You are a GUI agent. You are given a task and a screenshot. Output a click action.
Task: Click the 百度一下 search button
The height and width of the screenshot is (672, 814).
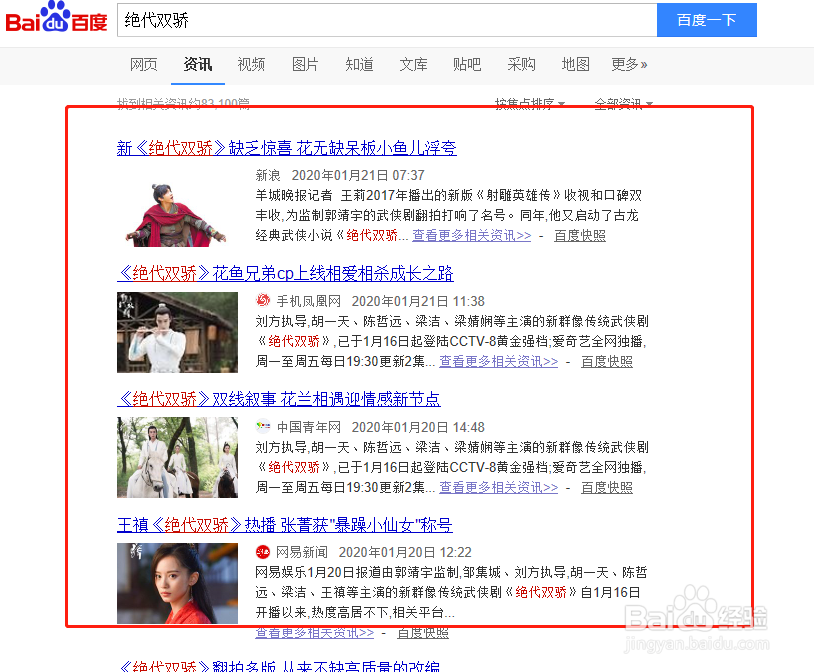(x=706, y=20)
